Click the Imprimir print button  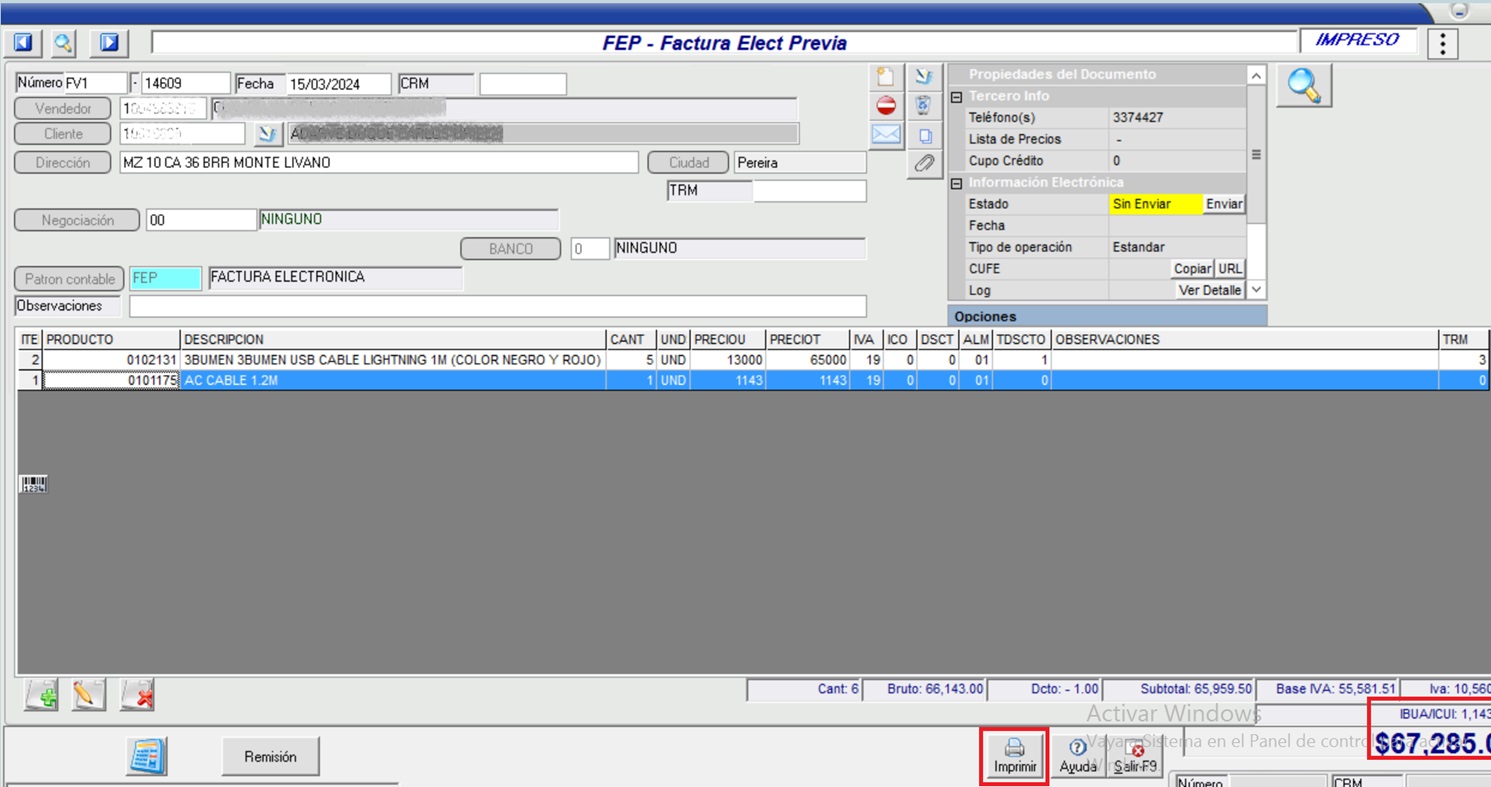1014,757
